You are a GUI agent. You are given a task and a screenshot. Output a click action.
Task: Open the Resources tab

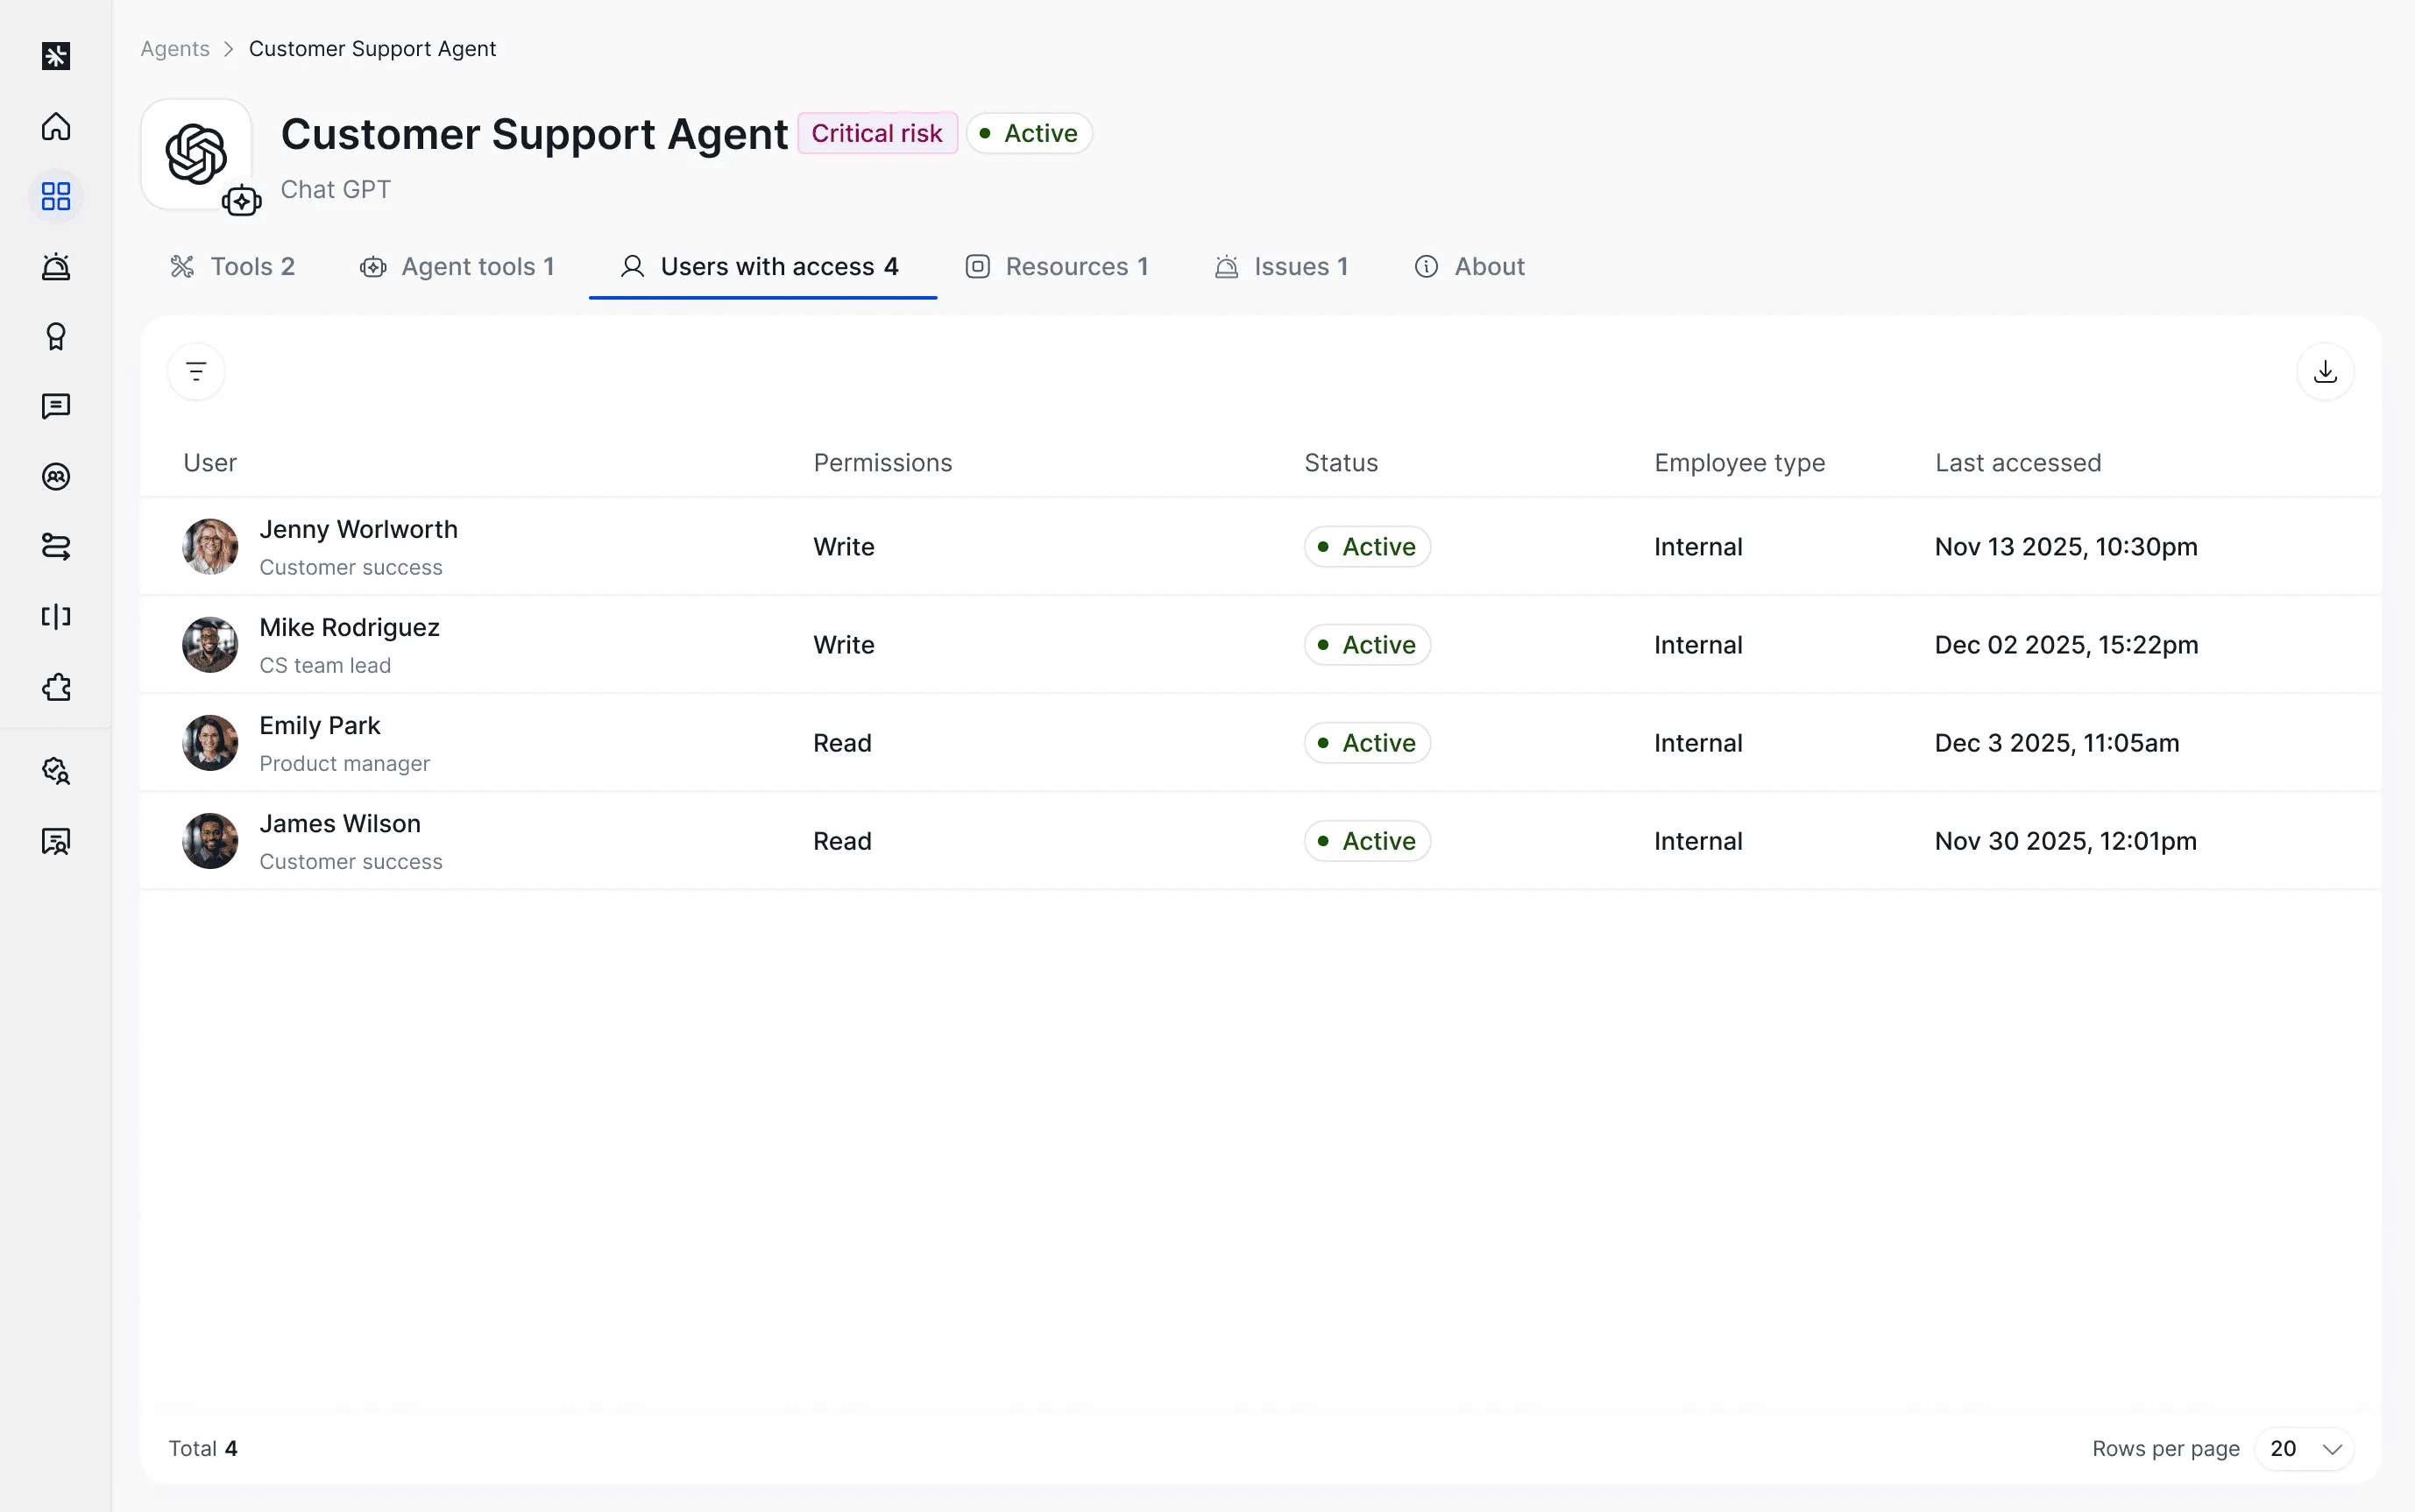pyautogui.click(x=1057, y=267)
